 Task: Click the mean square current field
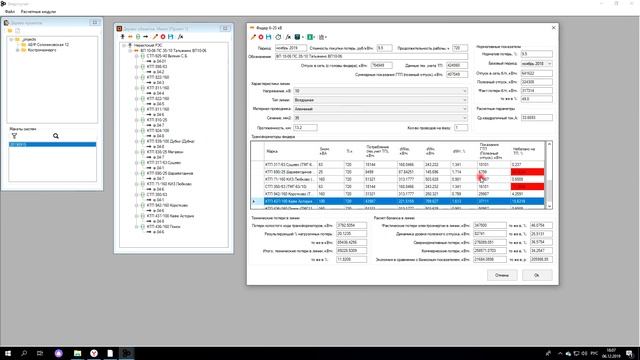pos(536,118)
